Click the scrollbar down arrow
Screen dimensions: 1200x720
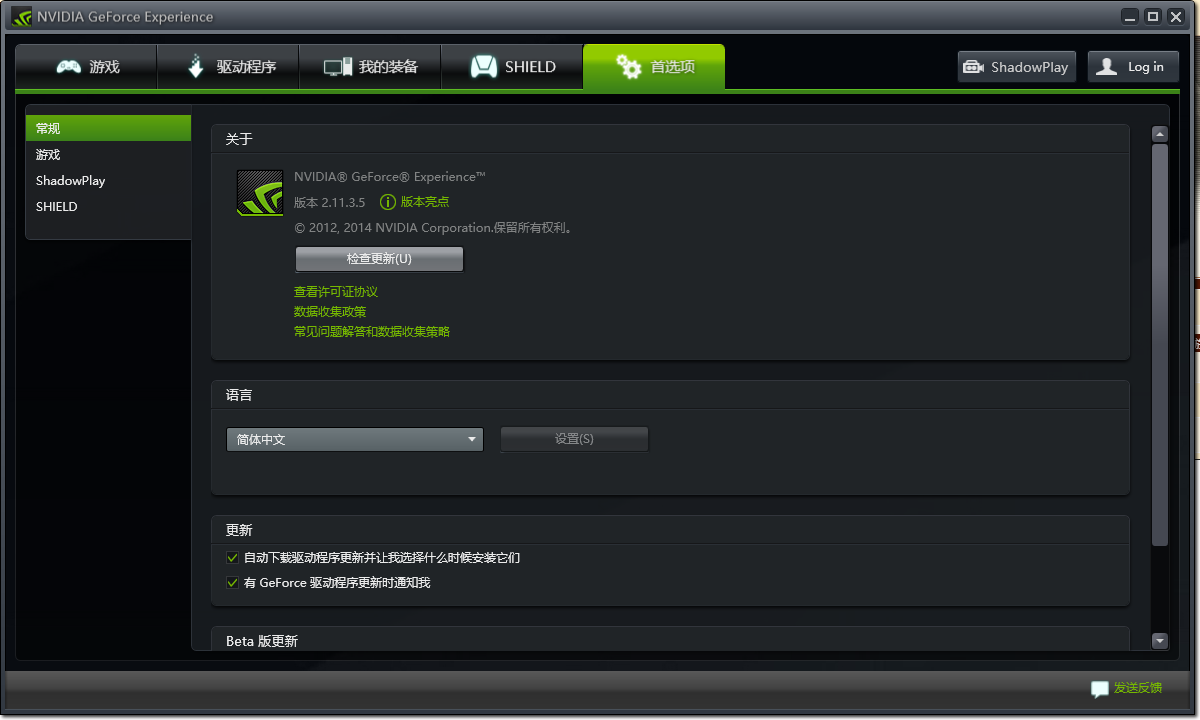(x=1160, y=641)
